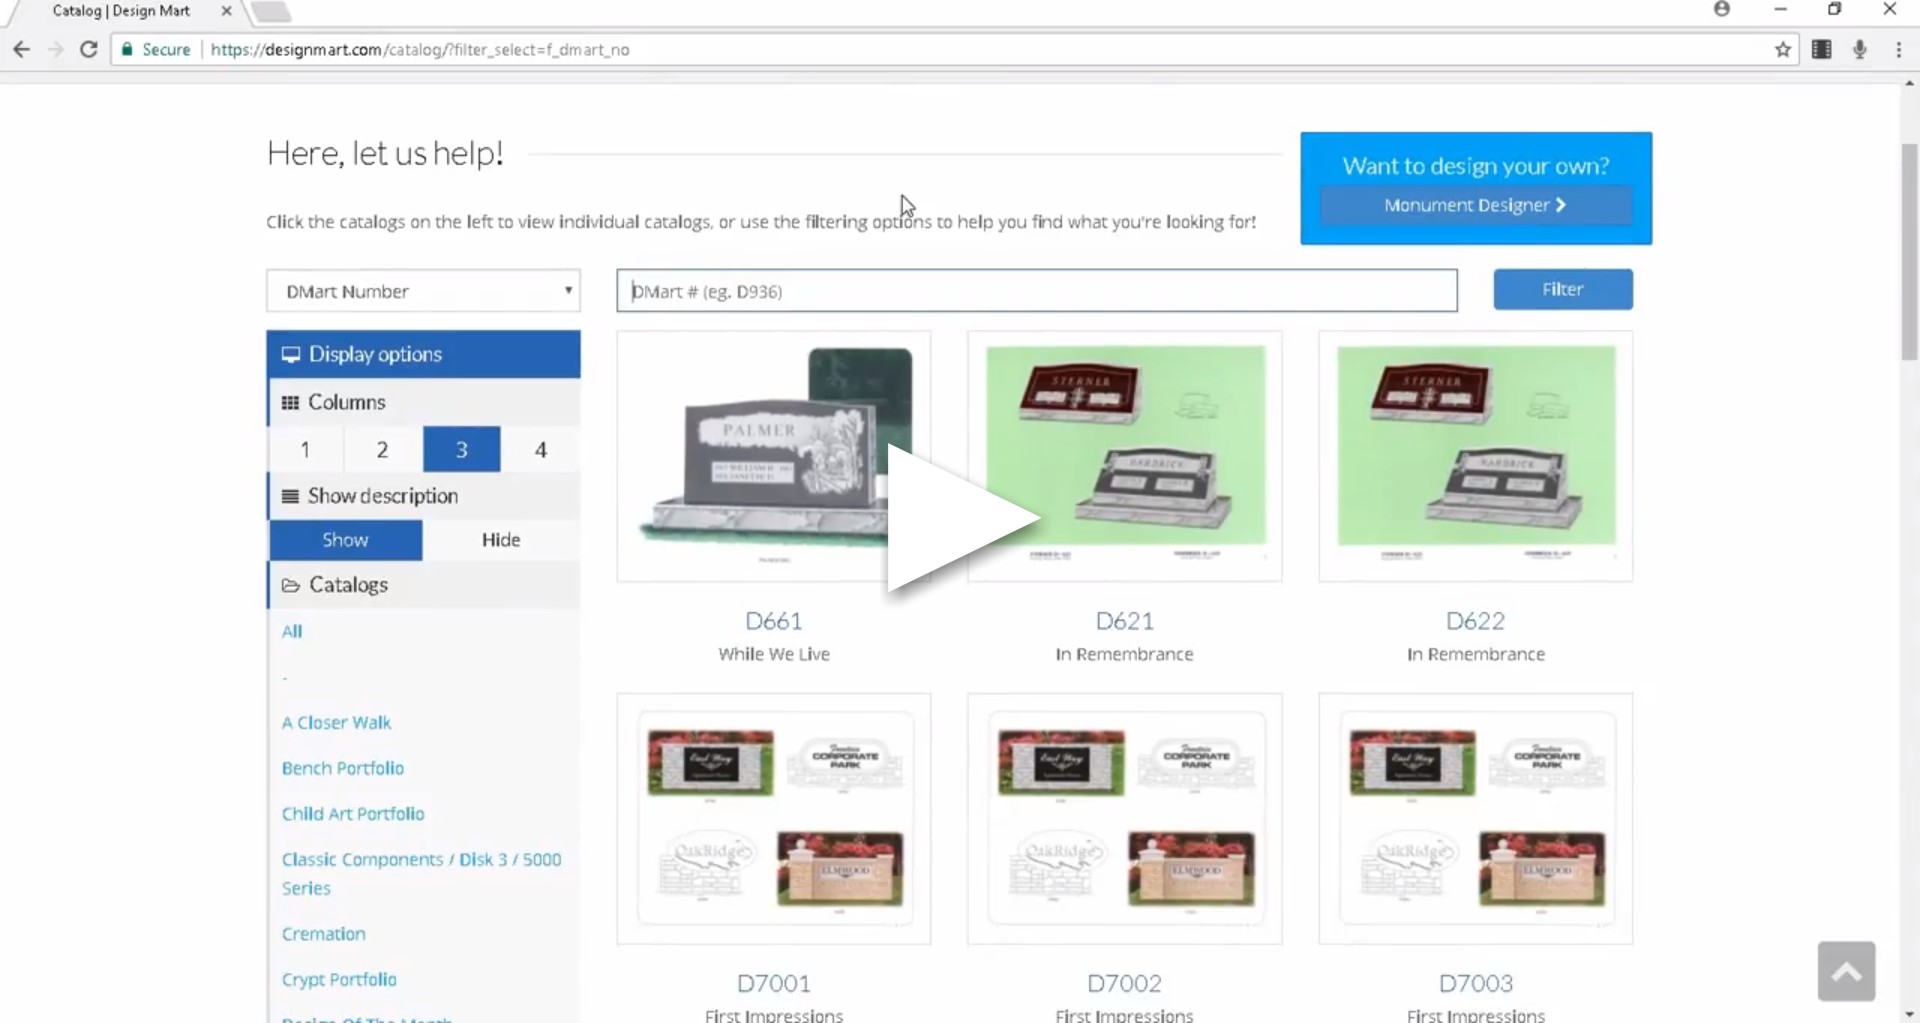Open the Monument Designer button
Screen dimensions: 1920x1023
coord(1476,205)
